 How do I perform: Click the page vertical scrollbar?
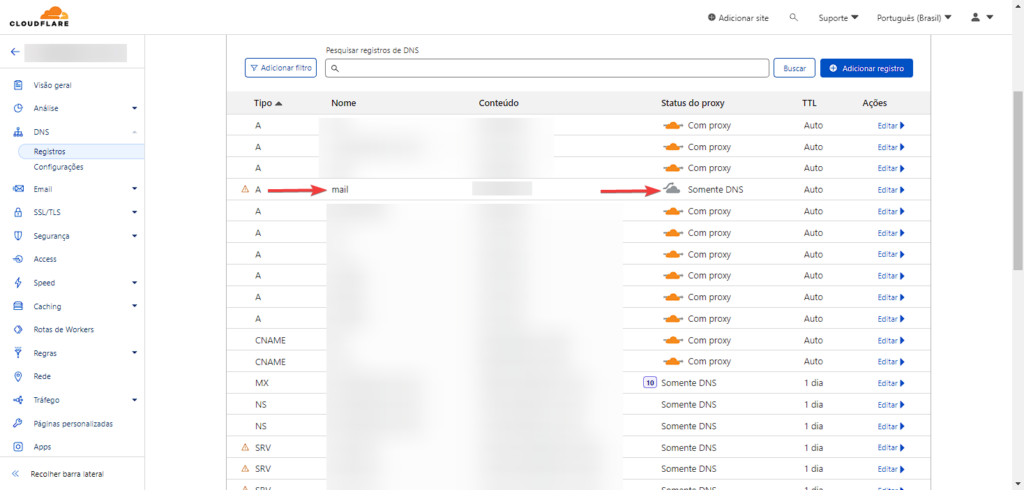click(x=1017, y=180)
